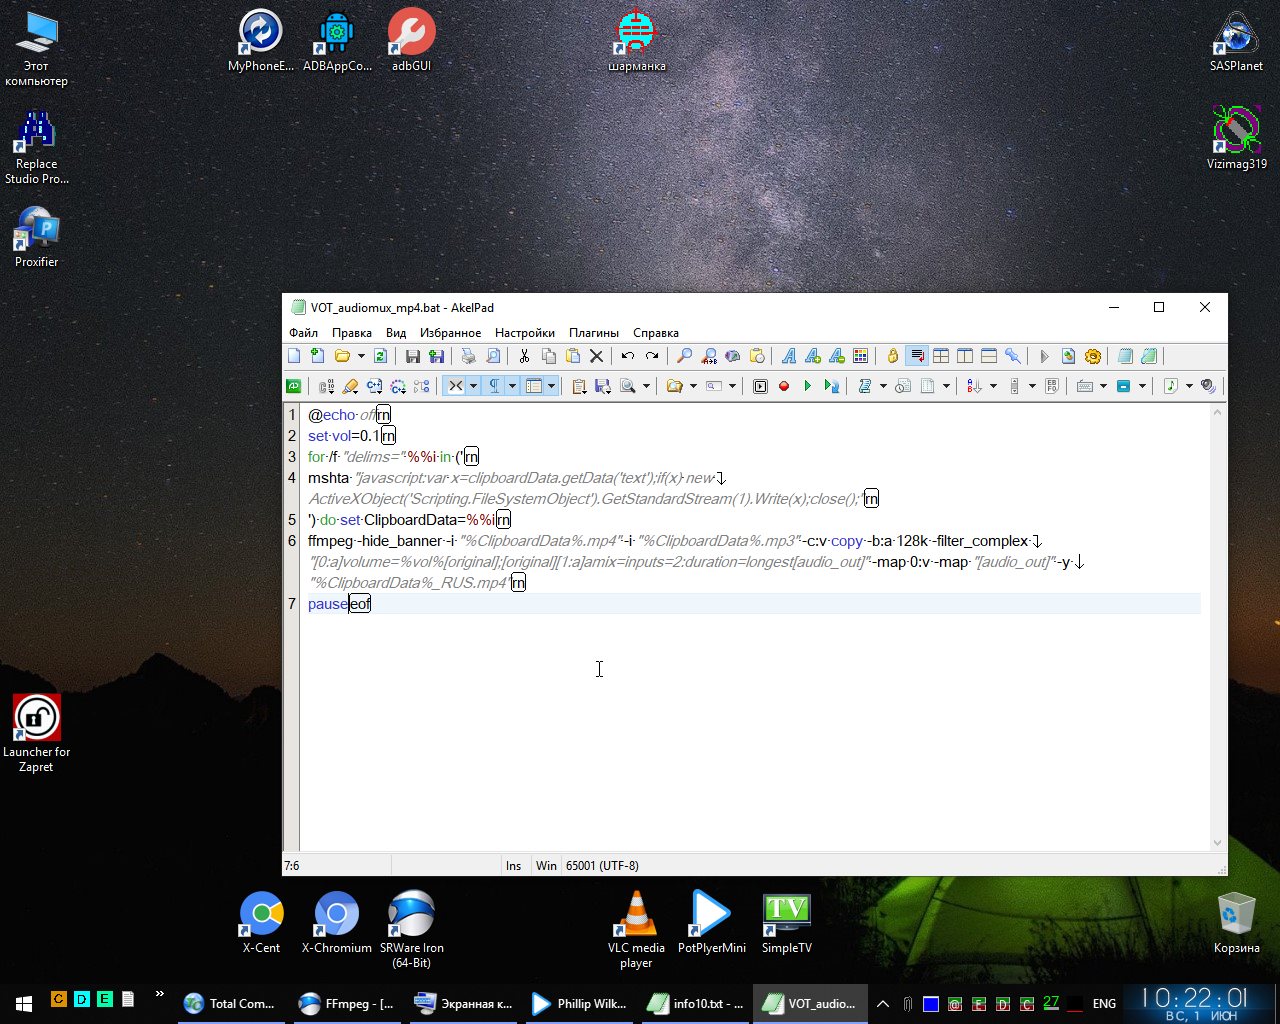The image size is (1280, 1024).
Task: Switch to info10.txt in the taskbar
Action: 697,1003
